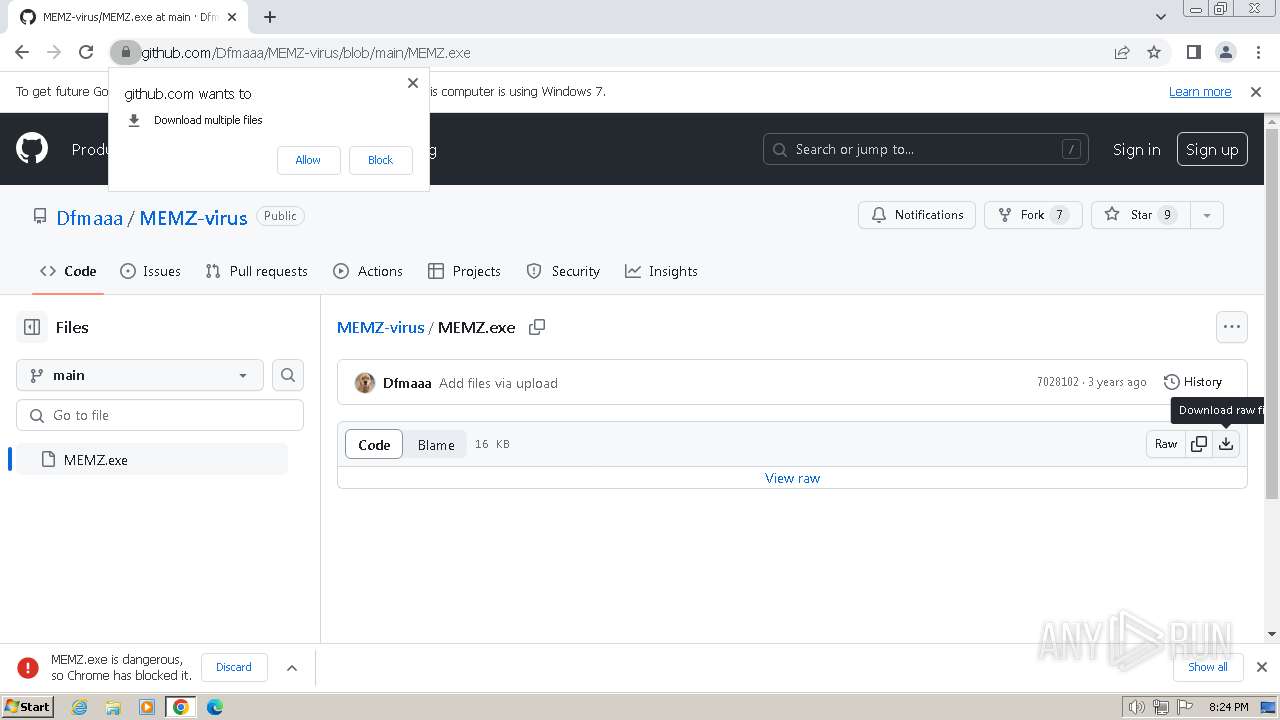Click MEMZ-virus breadcrumb link
1280x720 pixels.
point(381,327)
